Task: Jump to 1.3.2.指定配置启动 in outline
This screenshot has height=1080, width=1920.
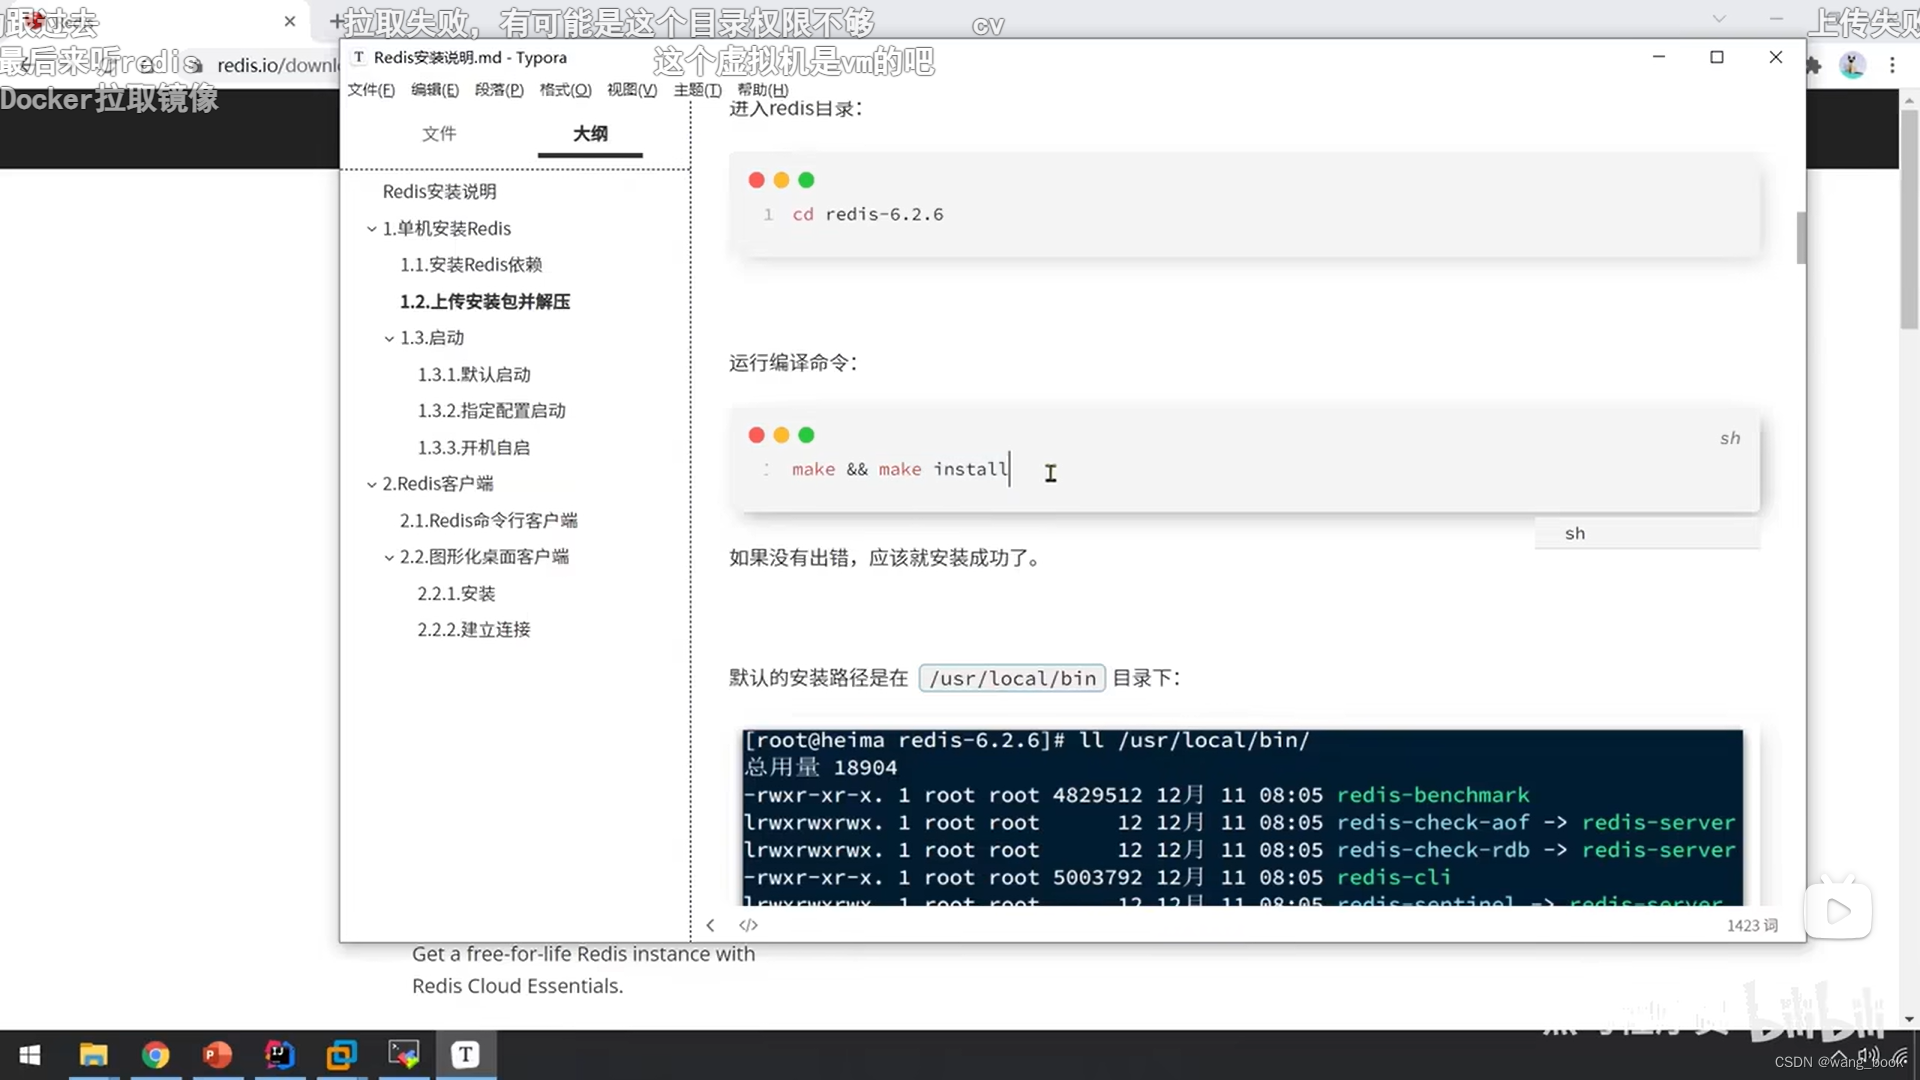Action: pyautogui.click(x=491, y=411)
